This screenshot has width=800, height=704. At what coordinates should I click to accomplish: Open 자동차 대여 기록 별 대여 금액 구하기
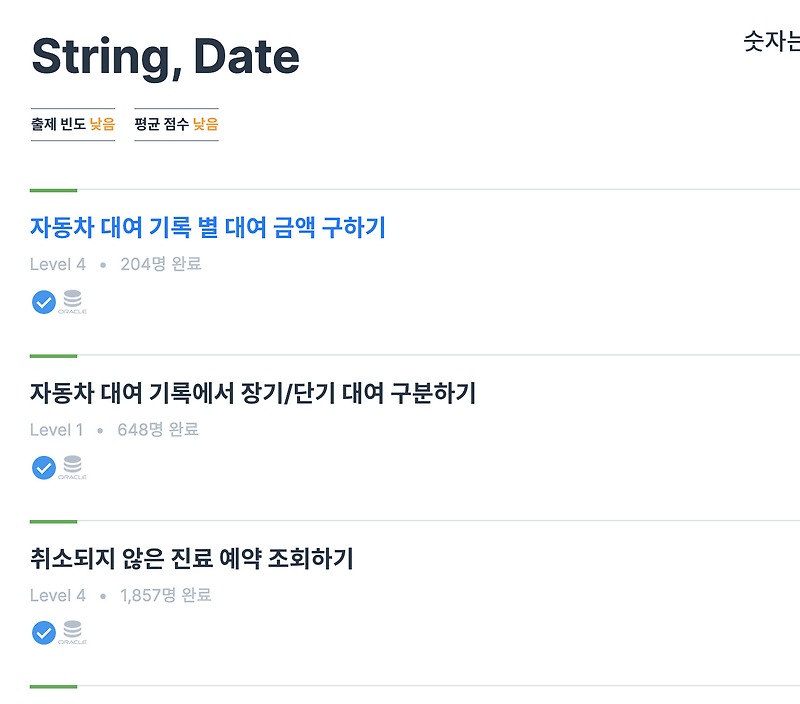210,228
